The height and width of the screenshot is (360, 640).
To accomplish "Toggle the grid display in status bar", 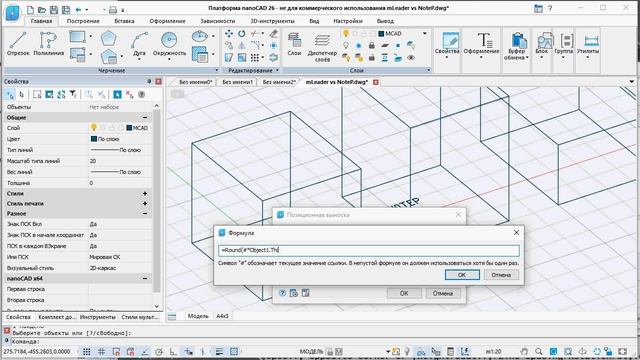I will pyautogui.click(x=87, y=351).
